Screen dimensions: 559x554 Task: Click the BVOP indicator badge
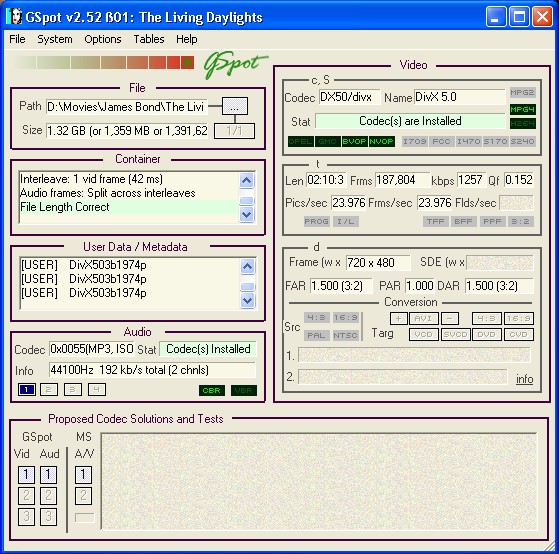click(x=354, y=142)
